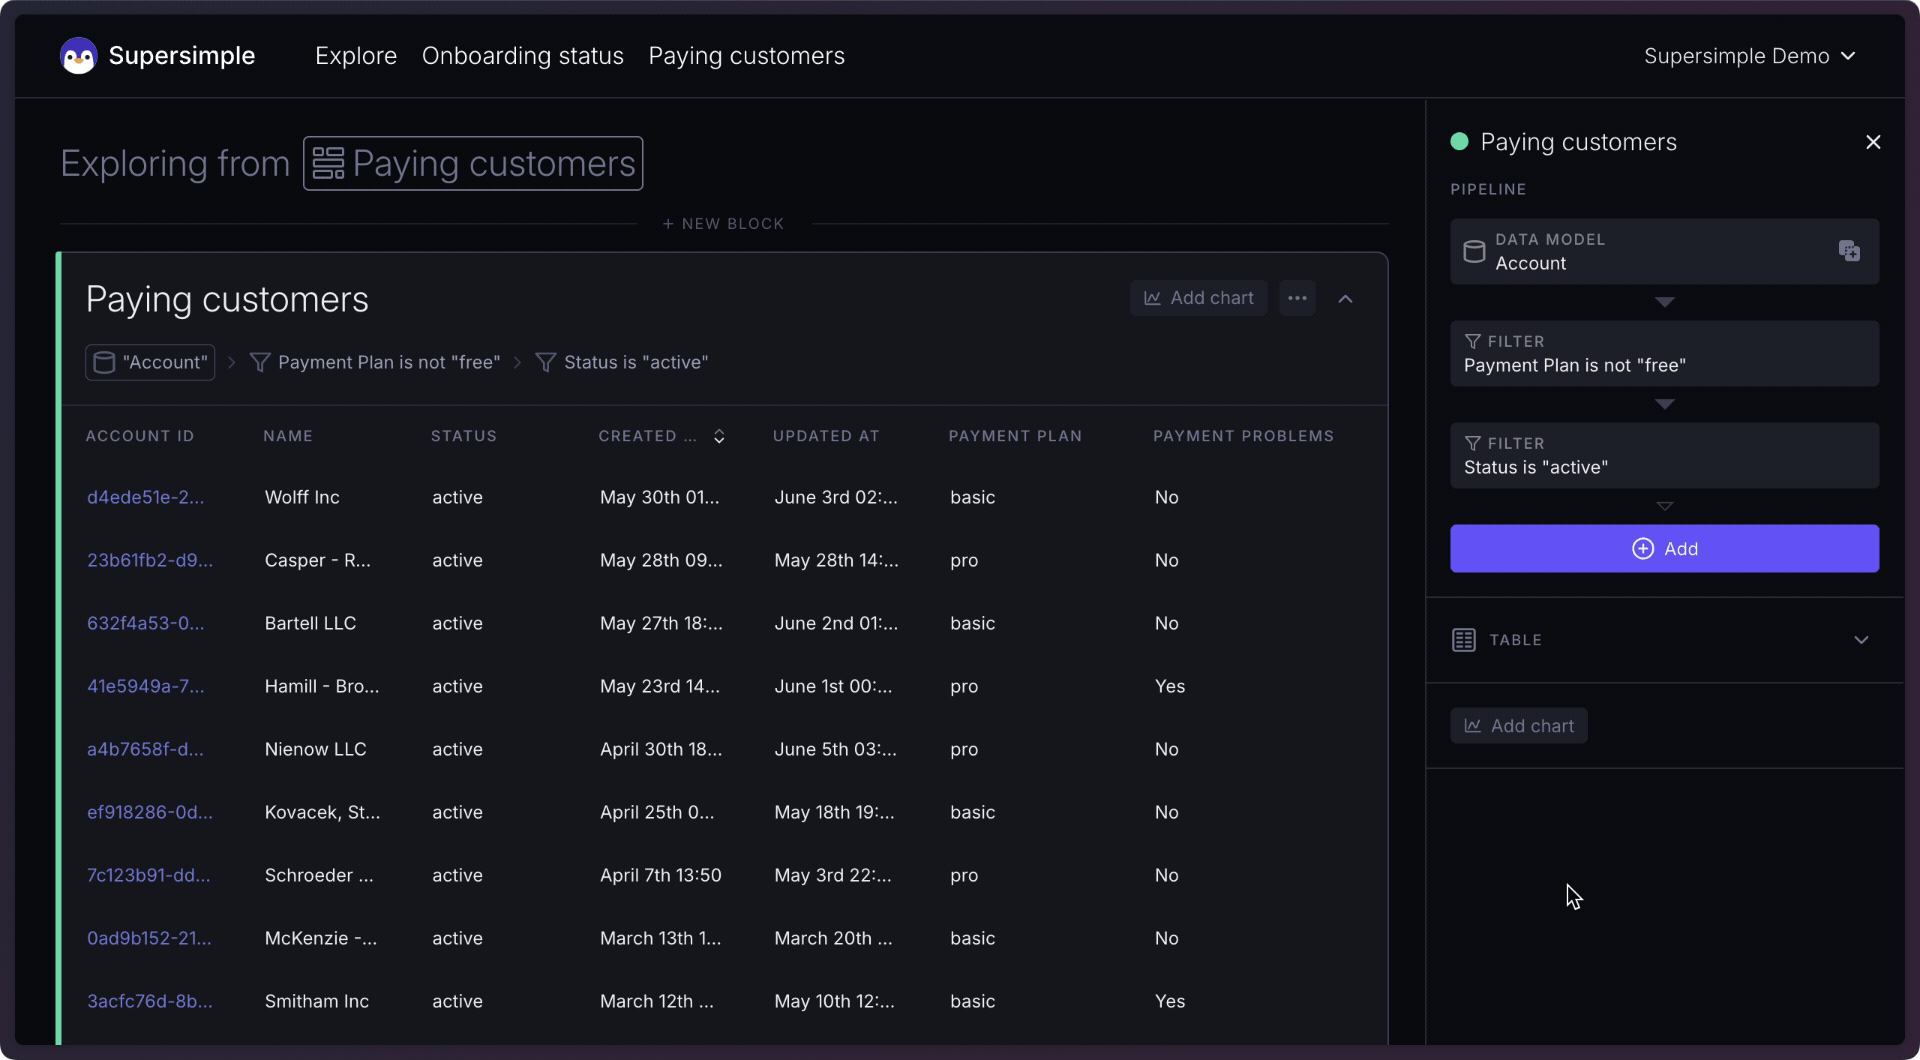The width and height of the screenshot is (1920, 1060).
Task: Click the duplicate icon on the Account data model
Action: click(x=1849, y=250)
